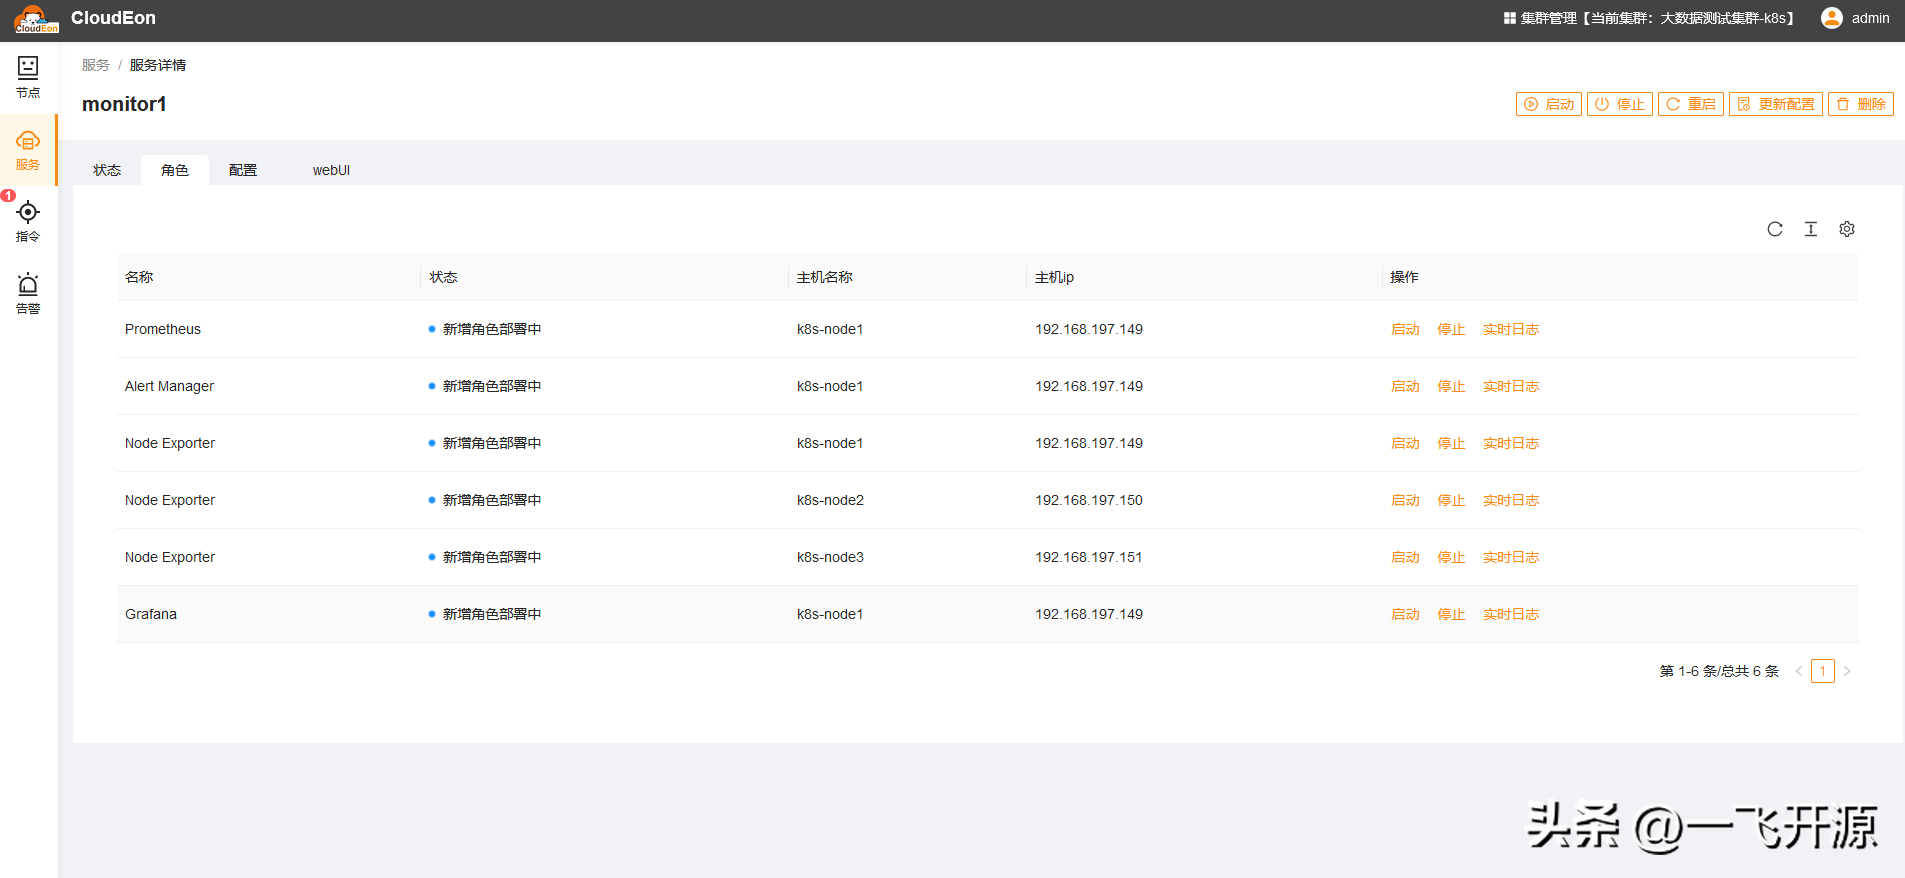
Task: Start Node Exporter on k8s-node1
Action: click(x=1405, y=443)
